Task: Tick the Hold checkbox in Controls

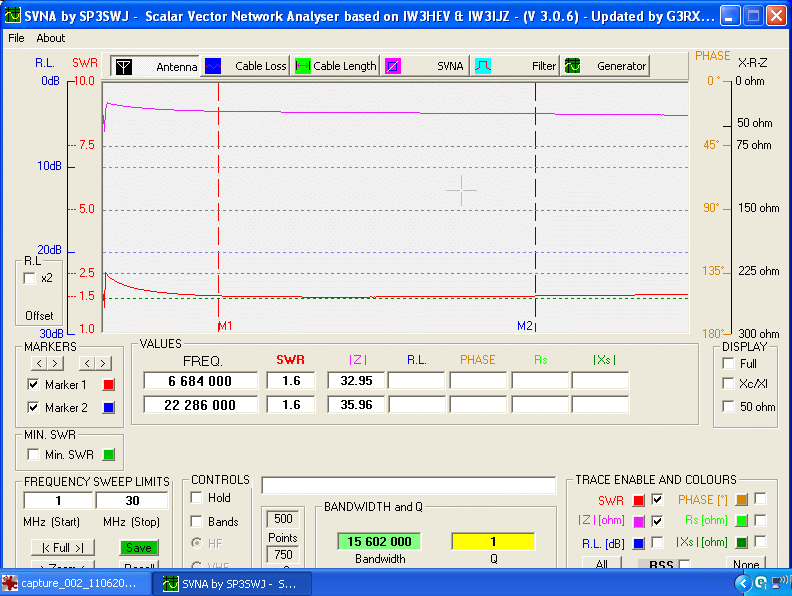Action: tap(197, 497)
